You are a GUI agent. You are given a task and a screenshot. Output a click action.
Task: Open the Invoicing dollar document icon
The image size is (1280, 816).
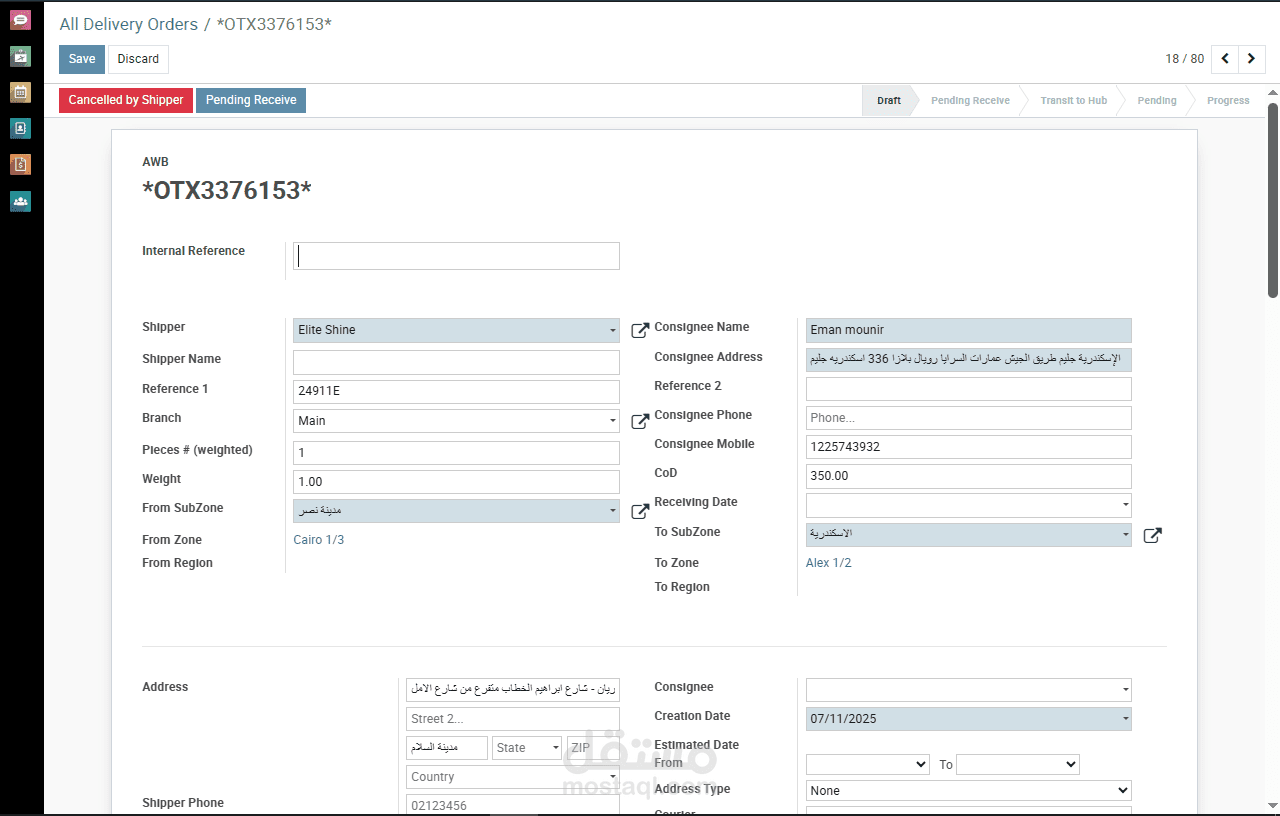coord(21,164)
